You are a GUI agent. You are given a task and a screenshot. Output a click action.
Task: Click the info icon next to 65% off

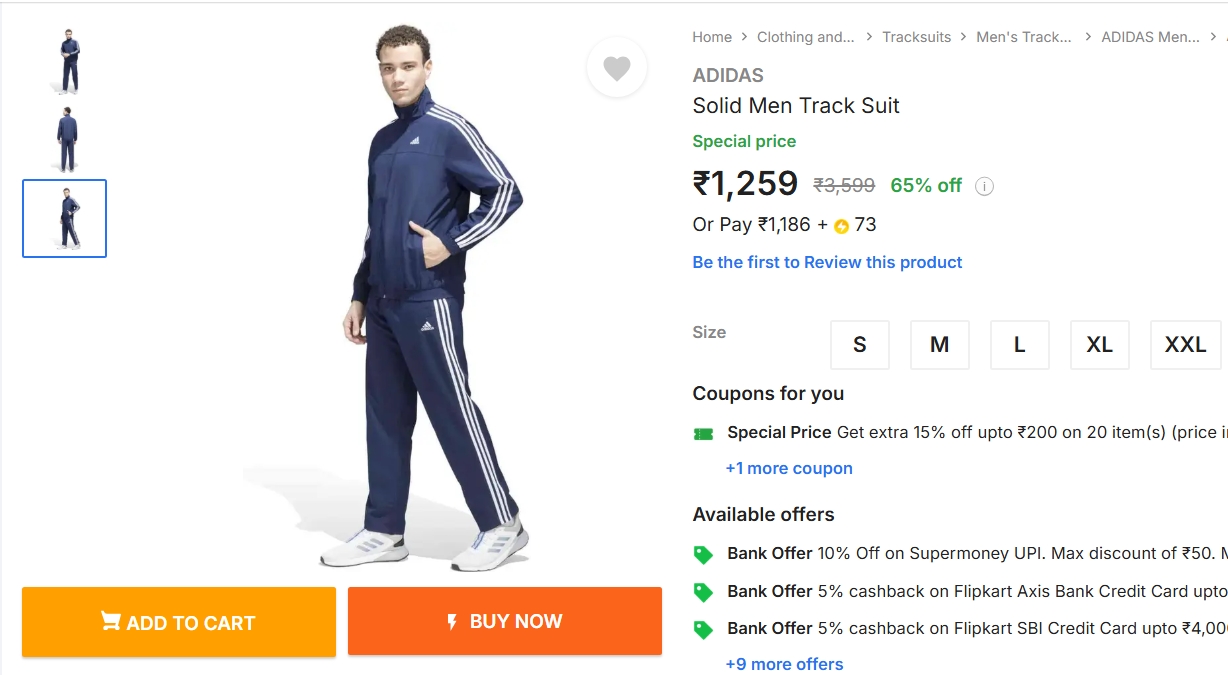coord(984,186)
